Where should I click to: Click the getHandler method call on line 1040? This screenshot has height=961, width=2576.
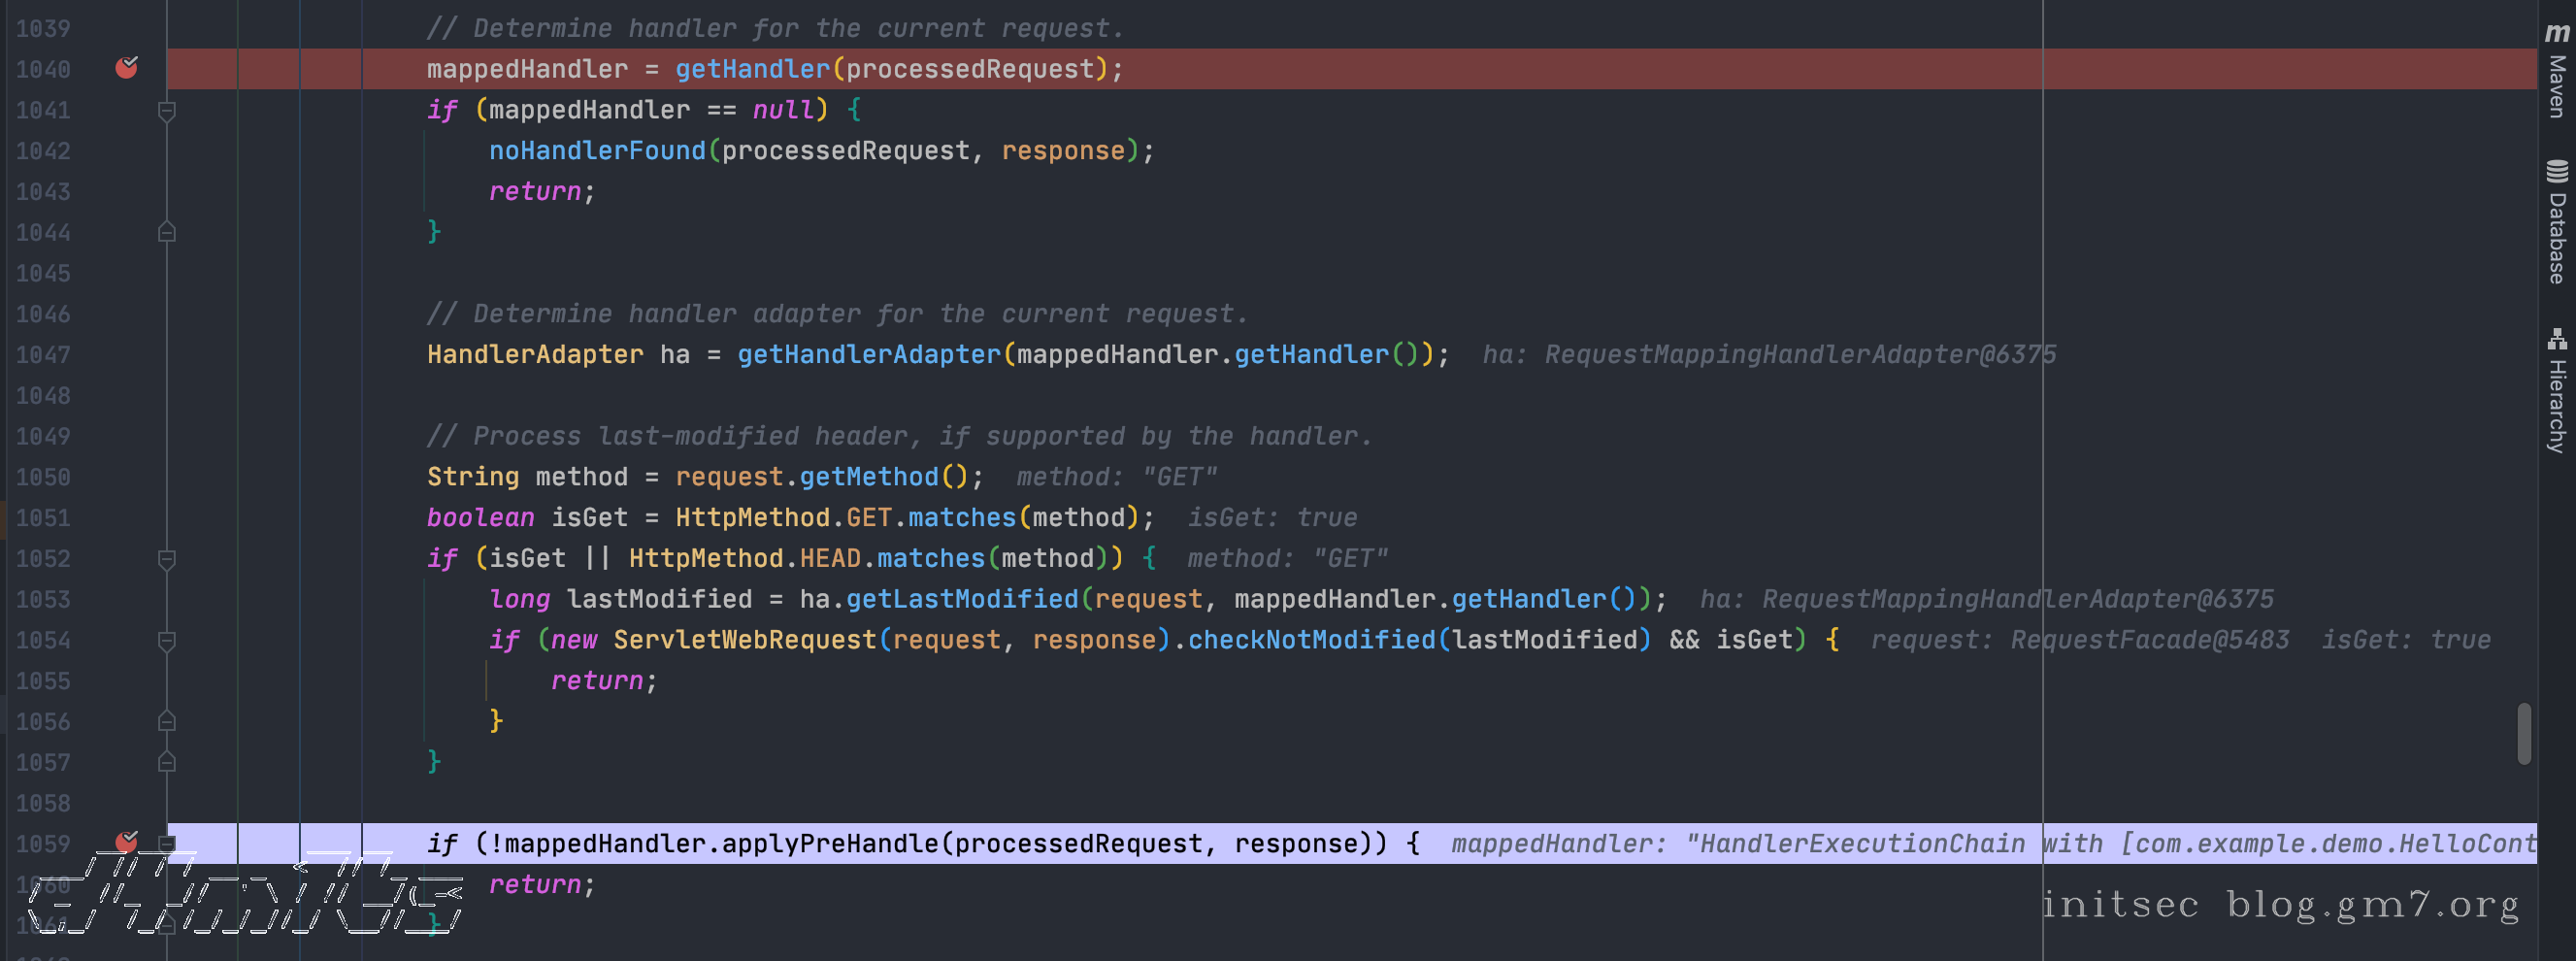point(752,69)
